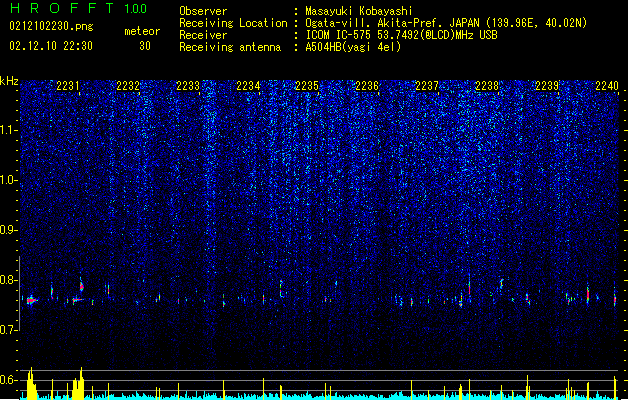Click the 2236 time marker
The image size is (629, 400).
coord(367,86)
